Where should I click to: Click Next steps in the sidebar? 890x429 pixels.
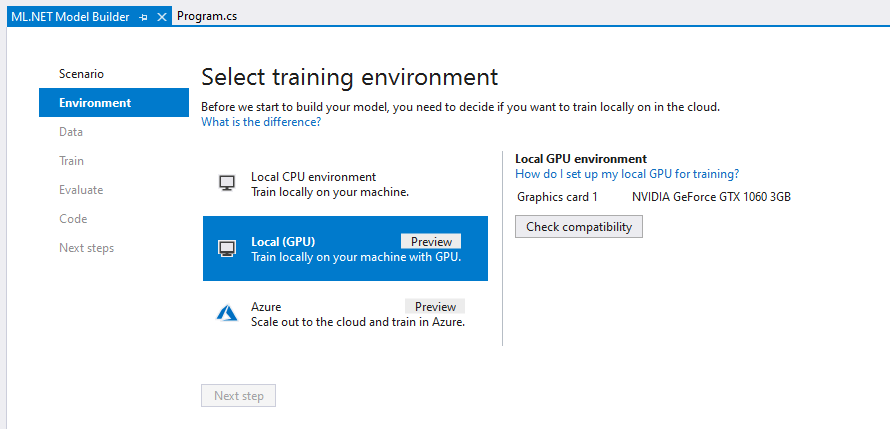point(86,248)
